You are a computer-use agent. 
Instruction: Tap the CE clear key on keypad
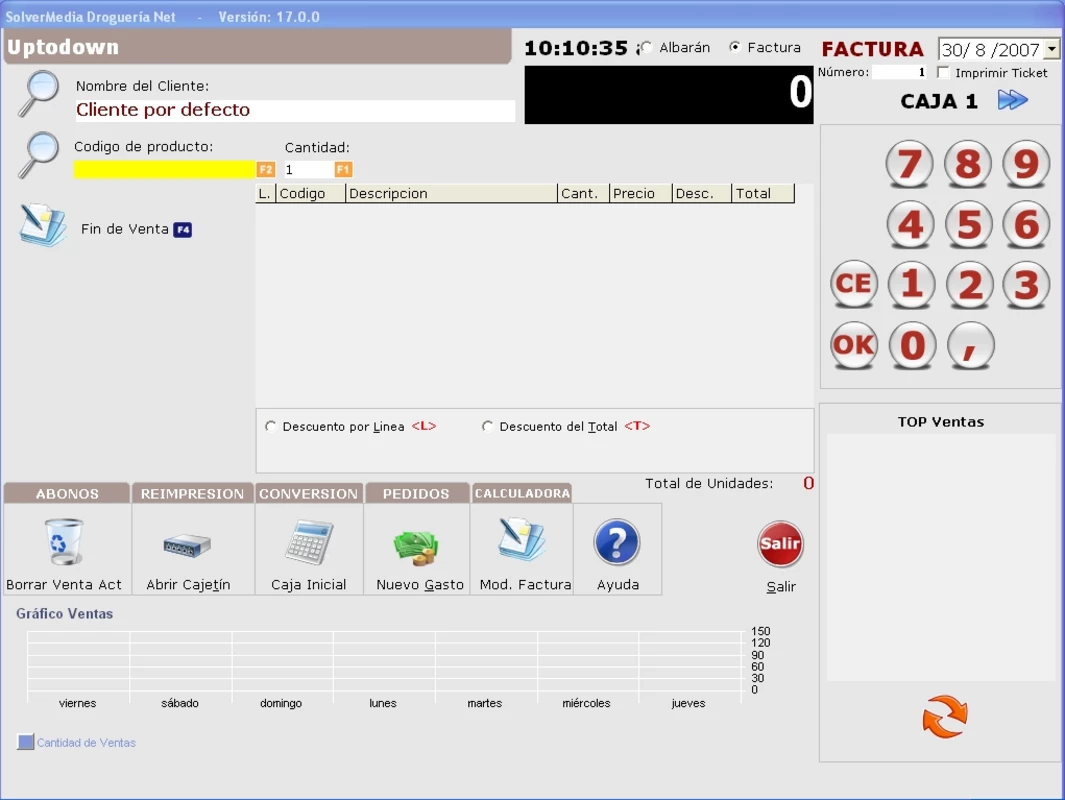tap(854, 284)
